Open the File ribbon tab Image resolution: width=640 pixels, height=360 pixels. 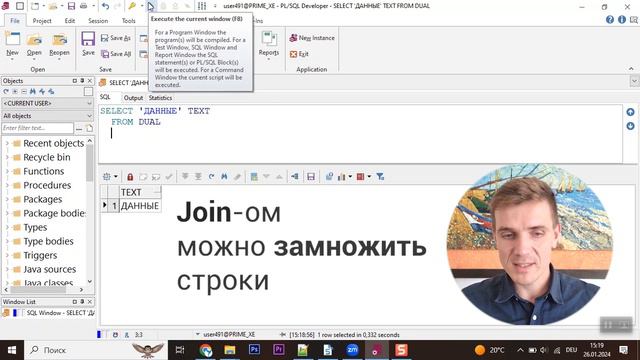(15, 20)
